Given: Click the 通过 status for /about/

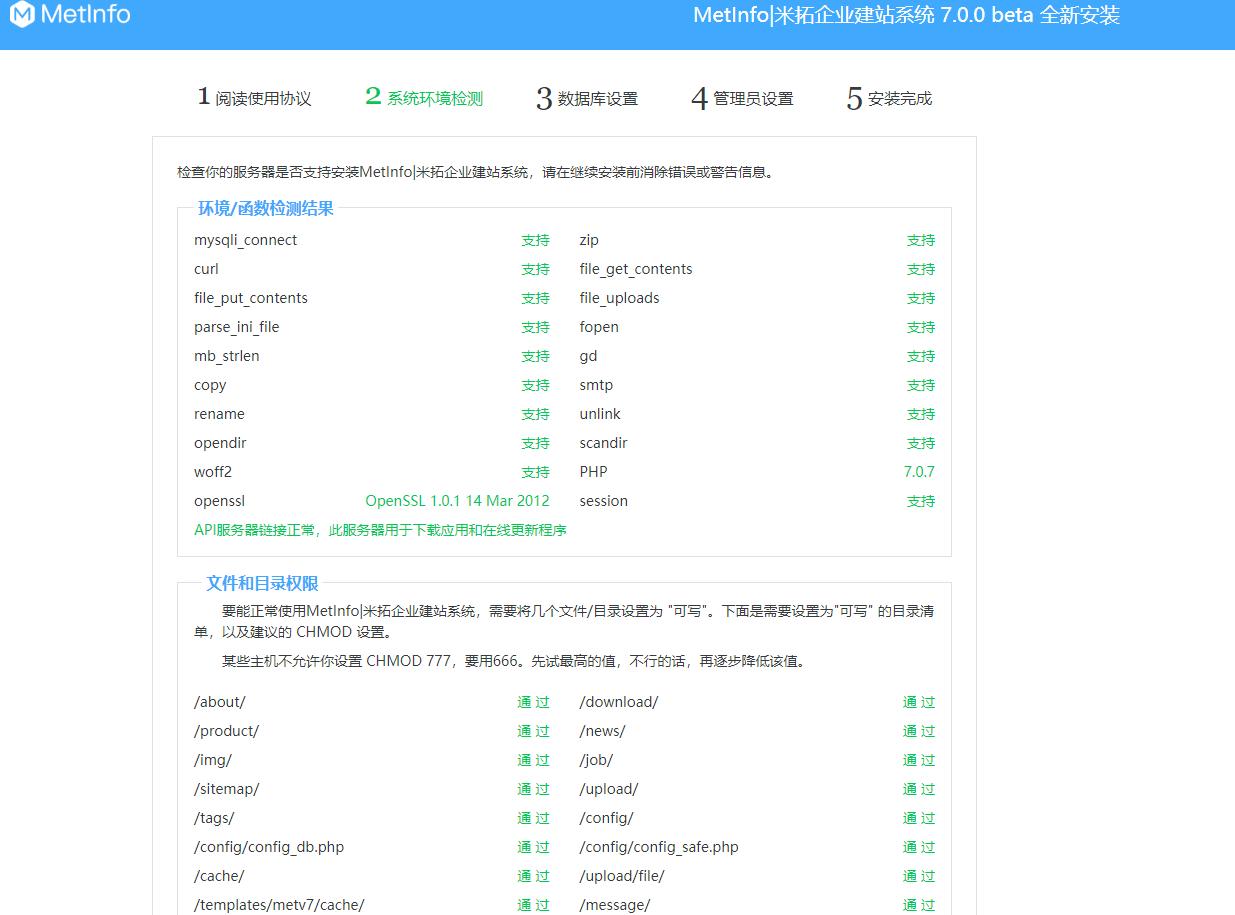Looking at the screenshot, I should pos(533,702).
